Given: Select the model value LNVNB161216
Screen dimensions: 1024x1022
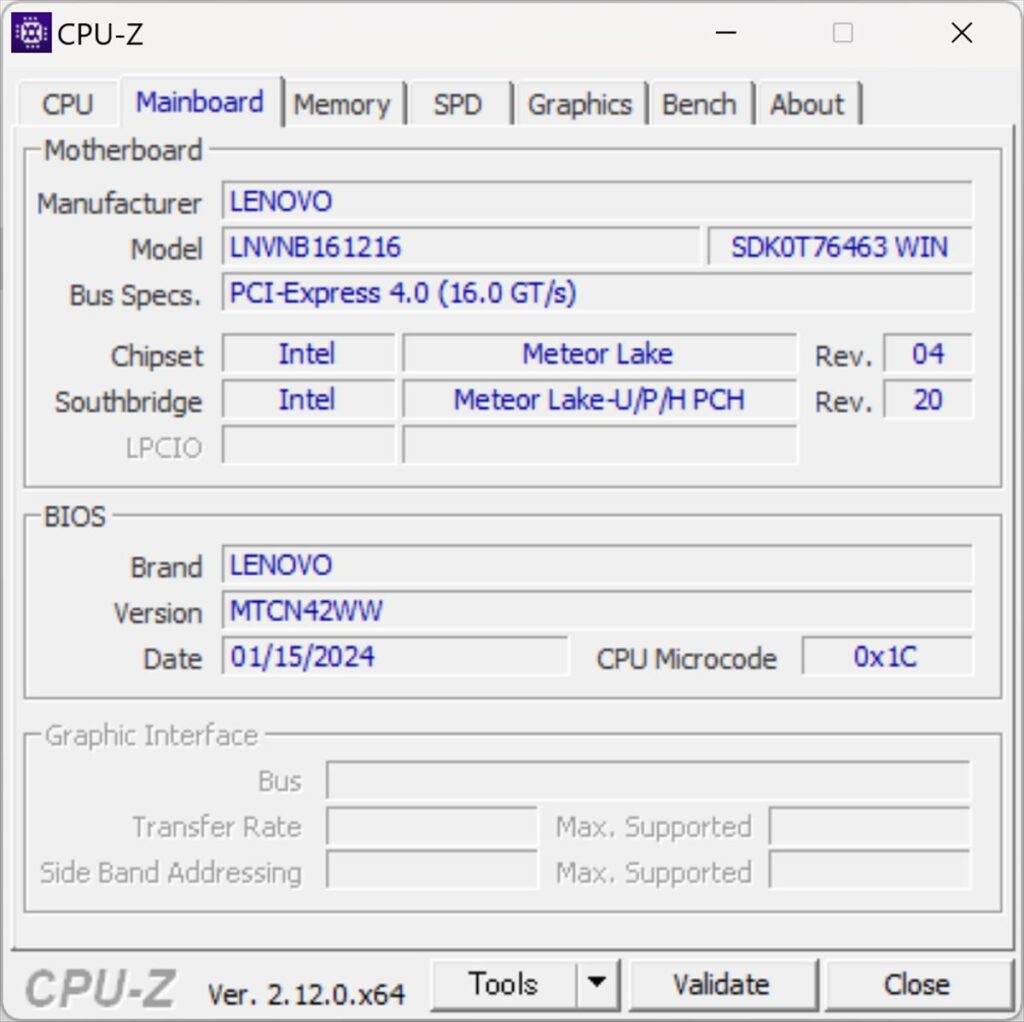Looking at the screenshot, I should (460, 247).
